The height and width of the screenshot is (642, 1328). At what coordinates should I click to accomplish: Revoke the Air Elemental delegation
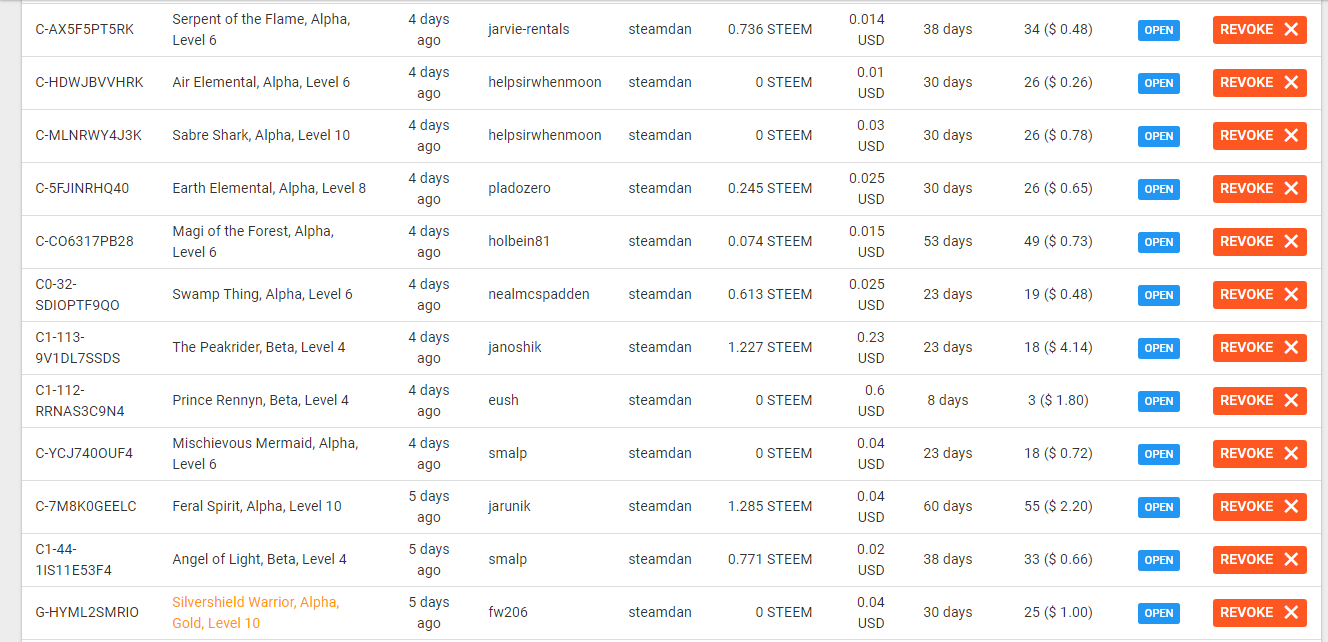(x=1258, y=83)
